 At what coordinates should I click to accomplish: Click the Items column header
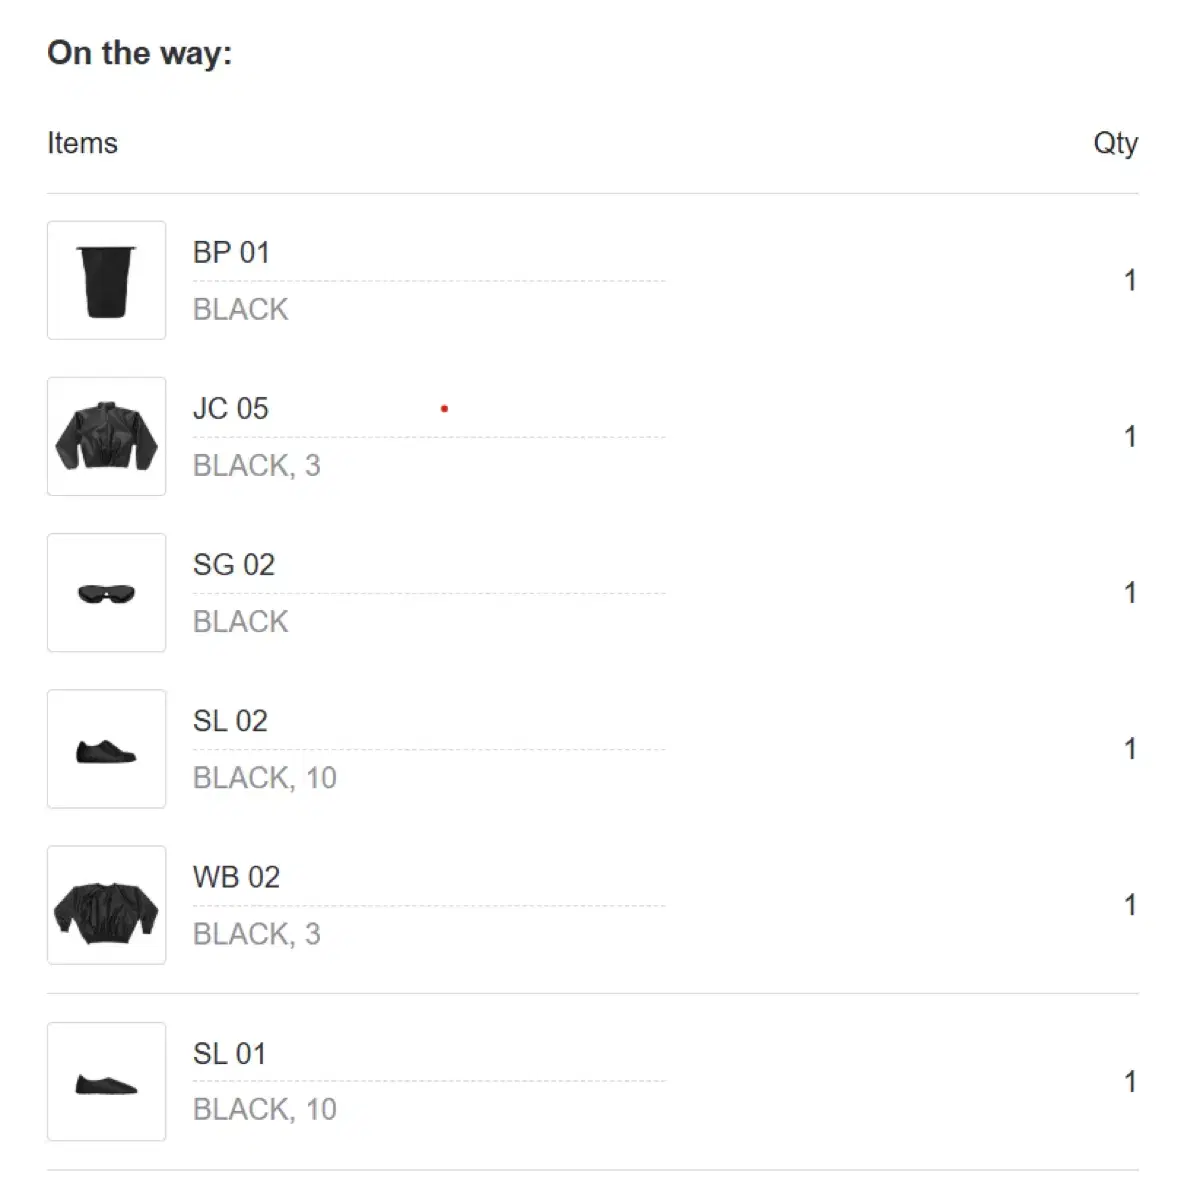pos(83,143)
